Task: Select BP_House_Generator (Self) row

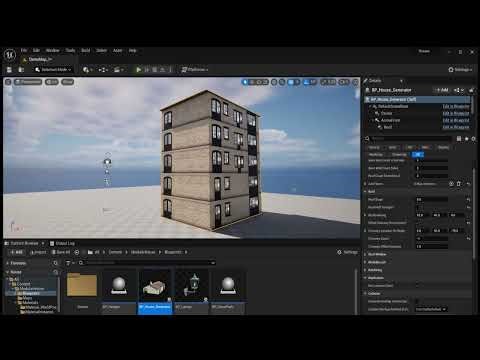Action: pos(417,99)
